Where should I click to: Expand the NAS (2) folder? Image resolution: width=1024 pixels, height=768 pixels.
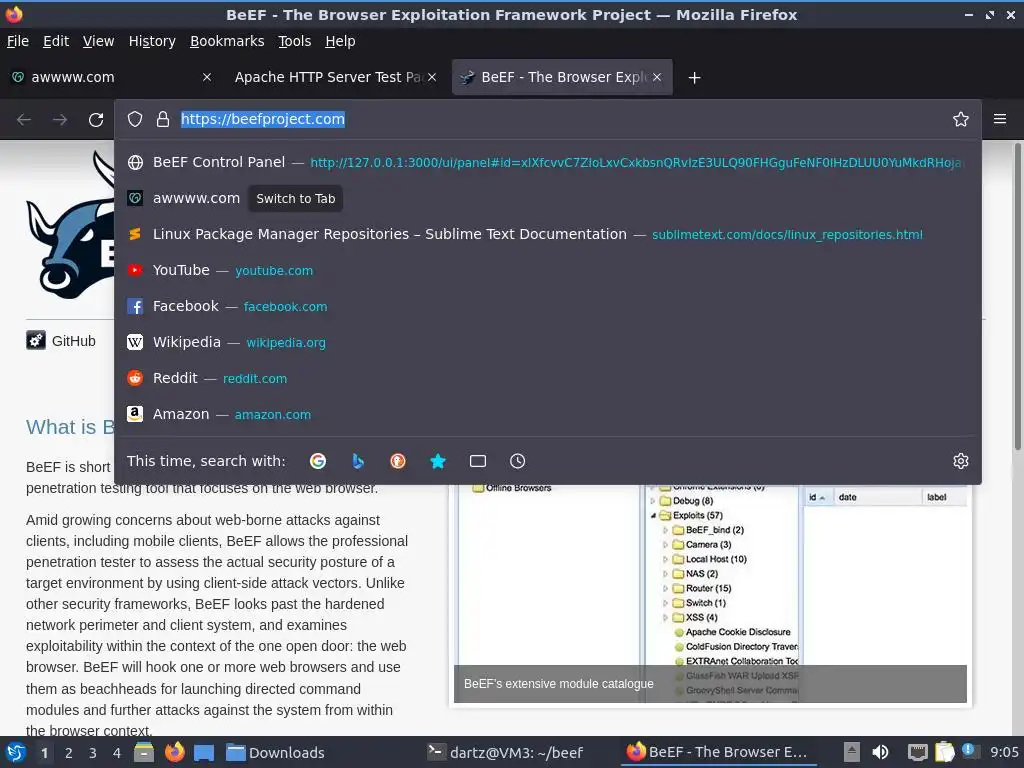[x=665, y=574]
